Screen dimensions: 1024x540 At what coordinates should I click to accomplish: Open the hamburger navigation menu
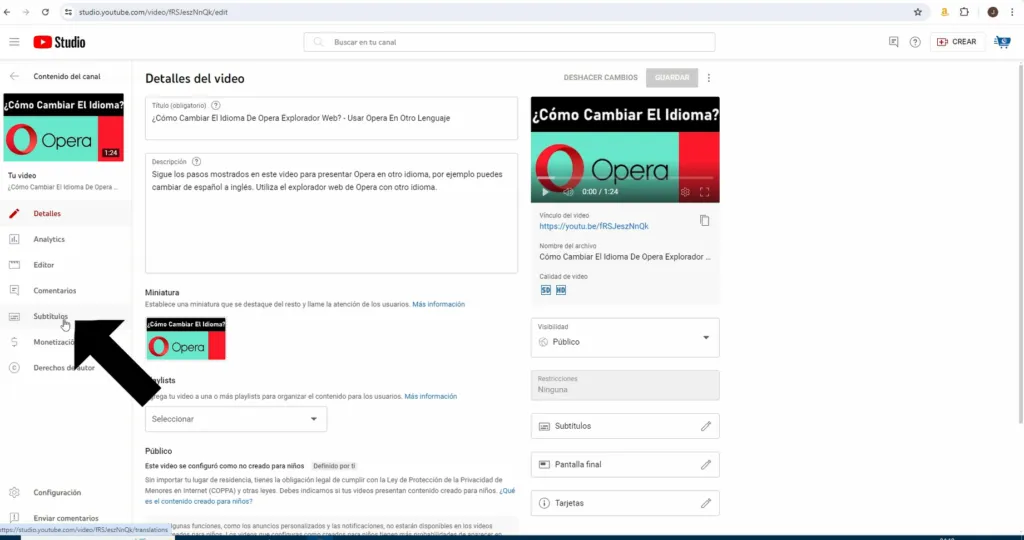coord(14,42)
